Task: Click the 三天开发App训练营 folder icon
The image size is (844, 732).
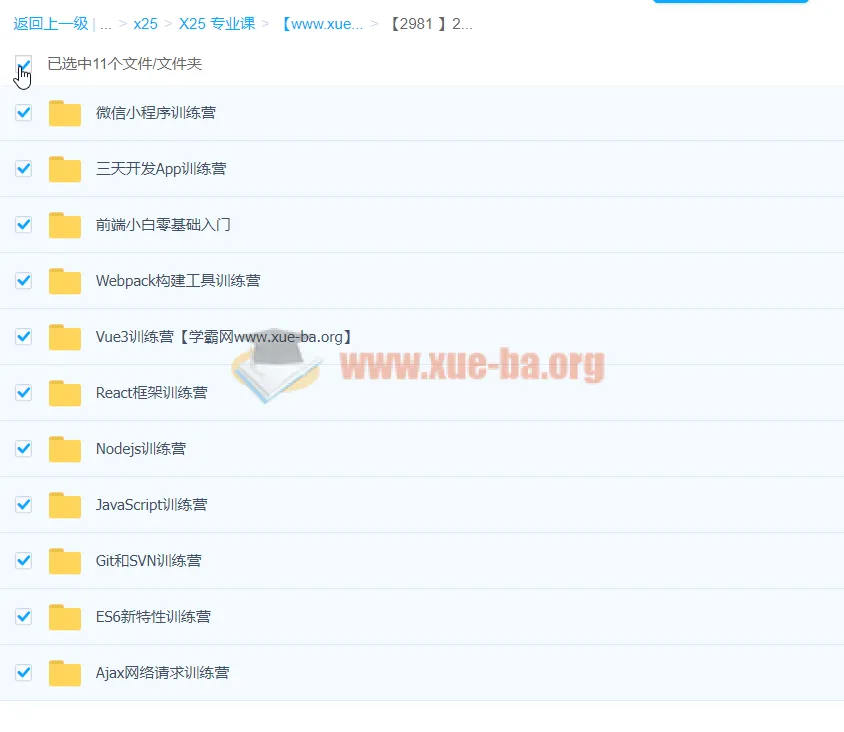Action: pyautogui.click(x=65, y=169)
